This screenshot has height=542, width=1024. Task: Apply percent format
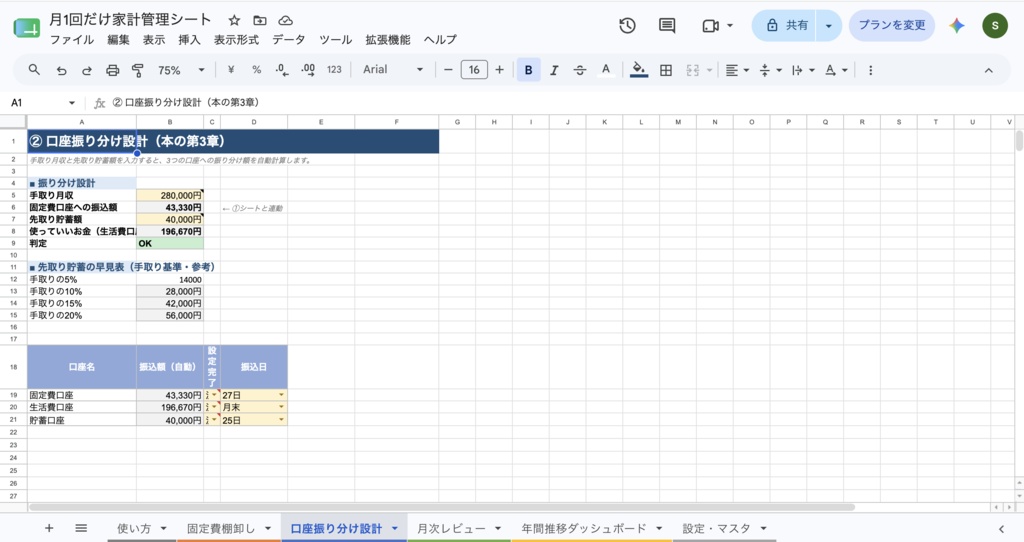(x=257, y=70)
